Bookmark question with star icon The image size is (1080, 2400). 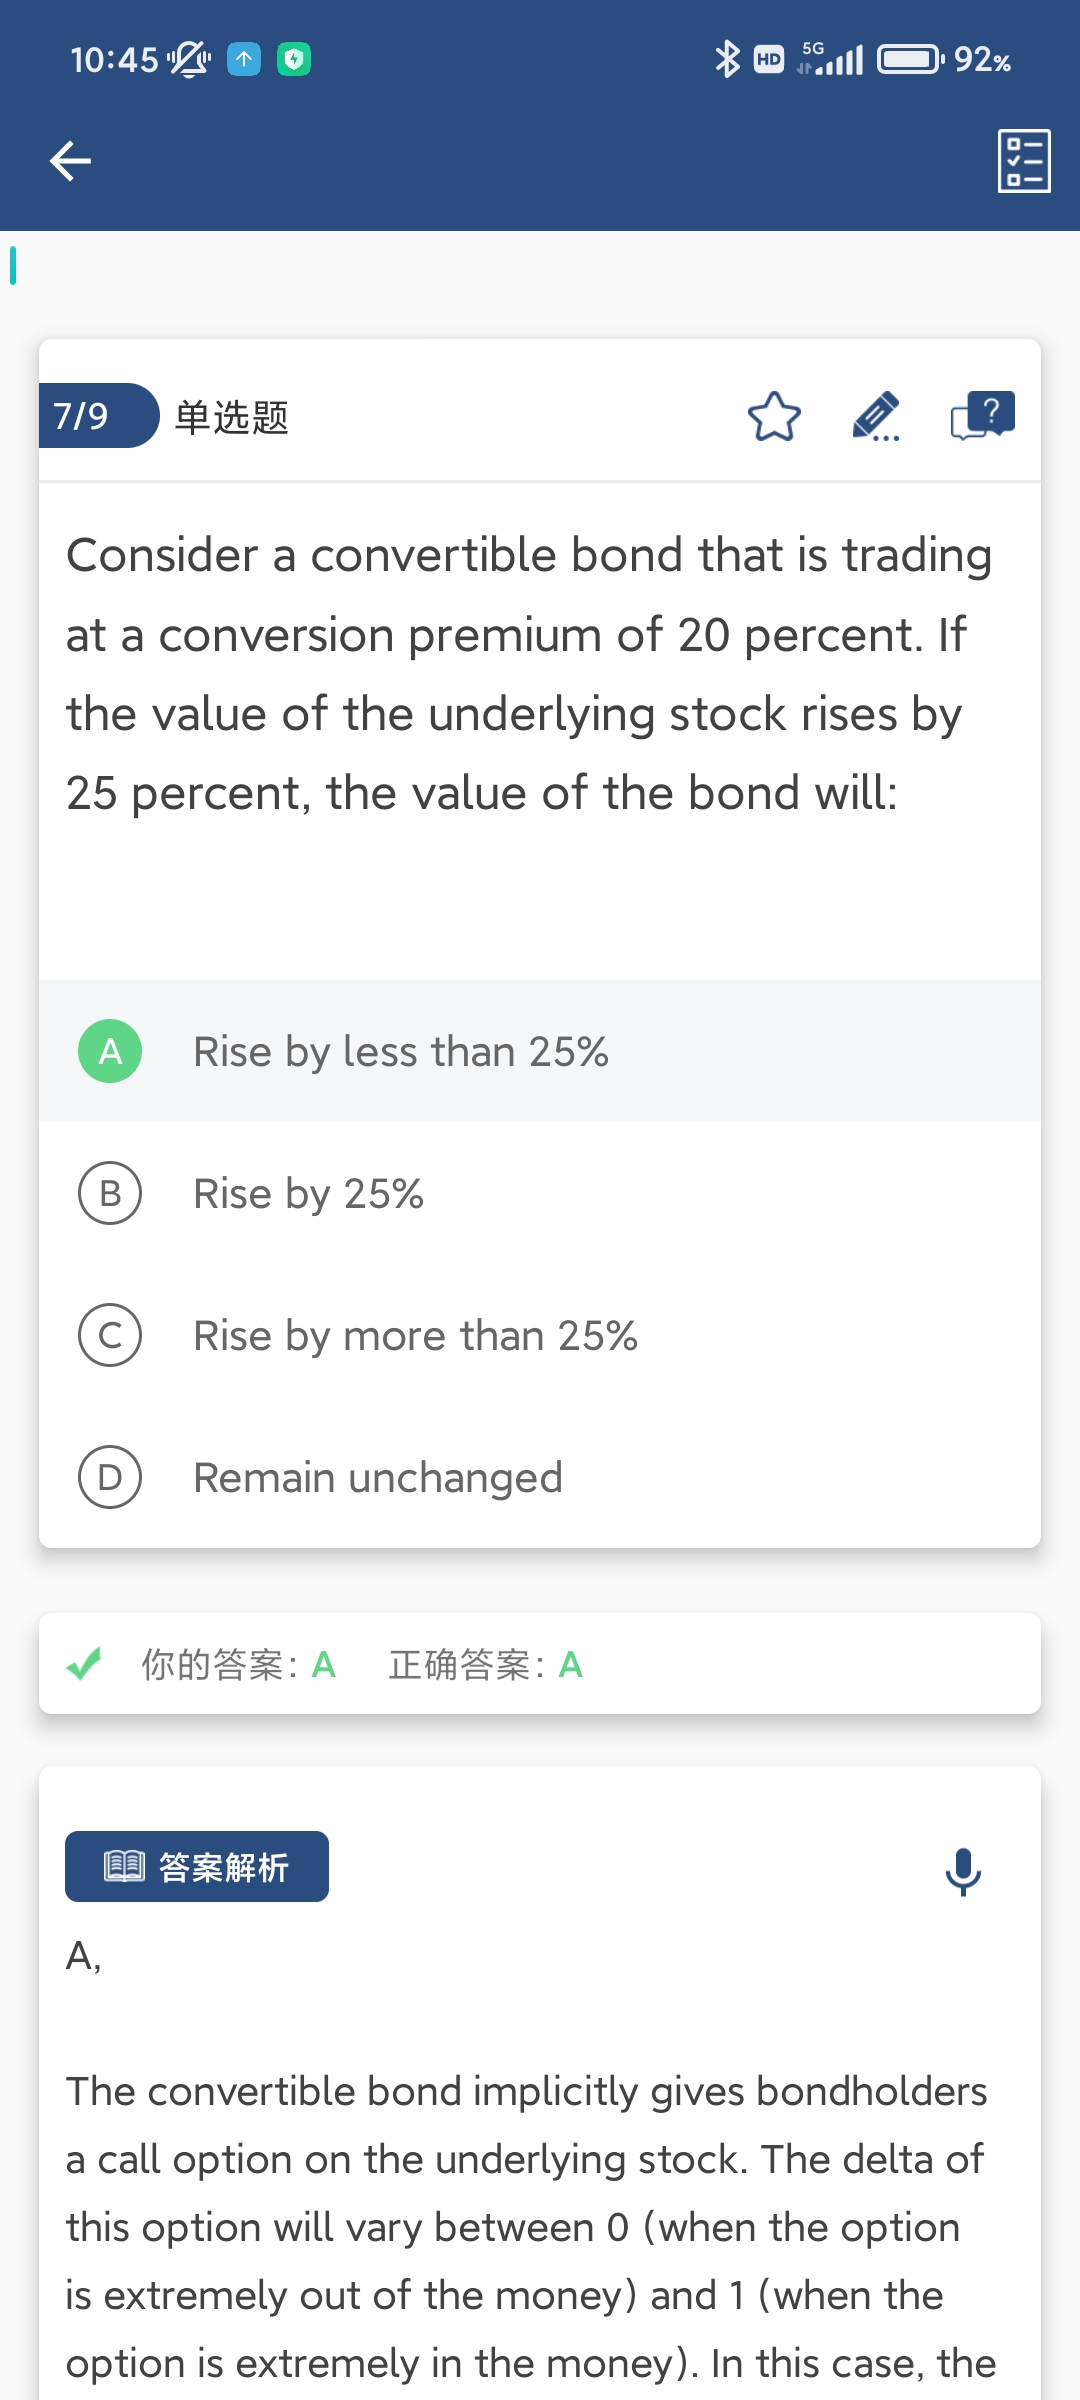pos(774,417)
